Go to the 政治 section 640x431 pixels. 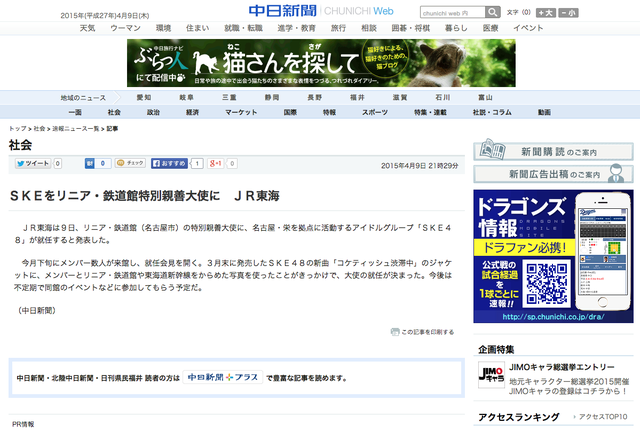click(153, 112)
